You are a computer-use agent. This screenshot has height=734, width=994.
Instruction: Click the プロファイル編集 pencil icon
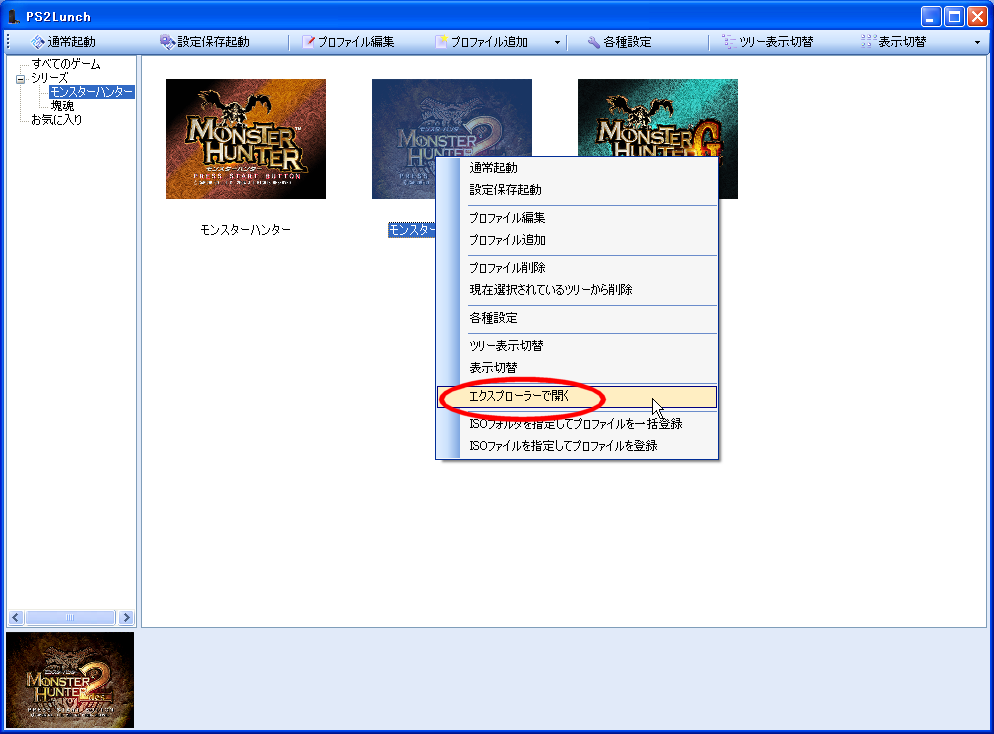[308, 42]
